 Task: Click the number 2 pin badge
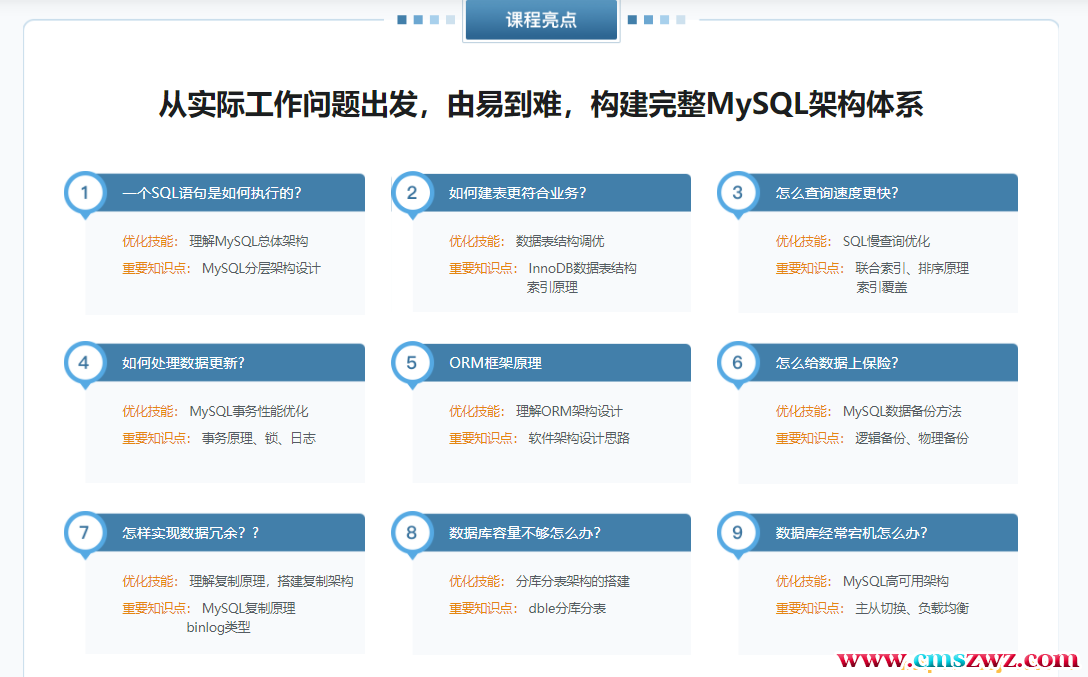[411, 193]
